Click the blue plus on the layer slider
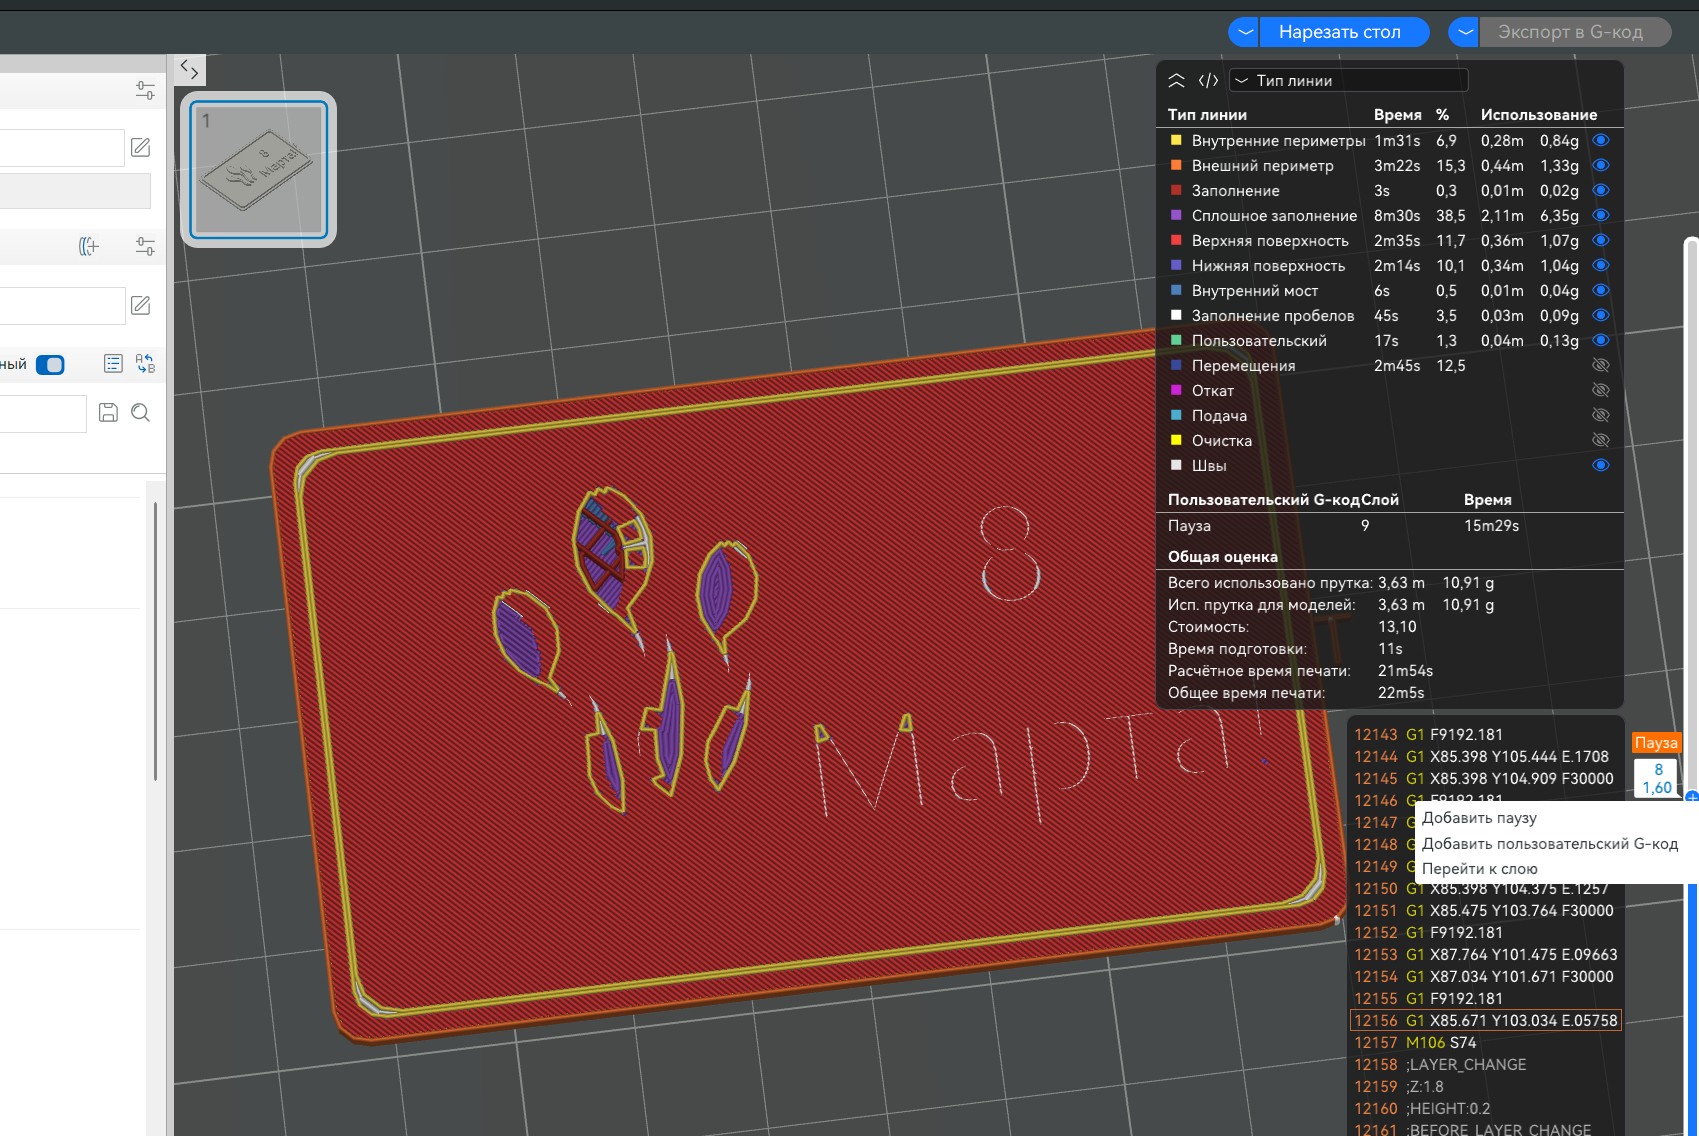 [1691, 797]
